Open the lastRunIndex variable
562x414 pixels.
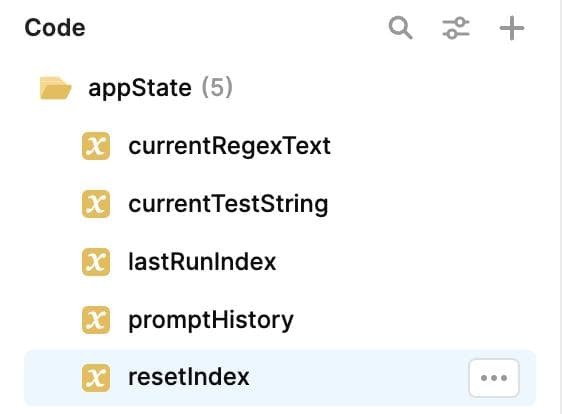tap(202, 262)
